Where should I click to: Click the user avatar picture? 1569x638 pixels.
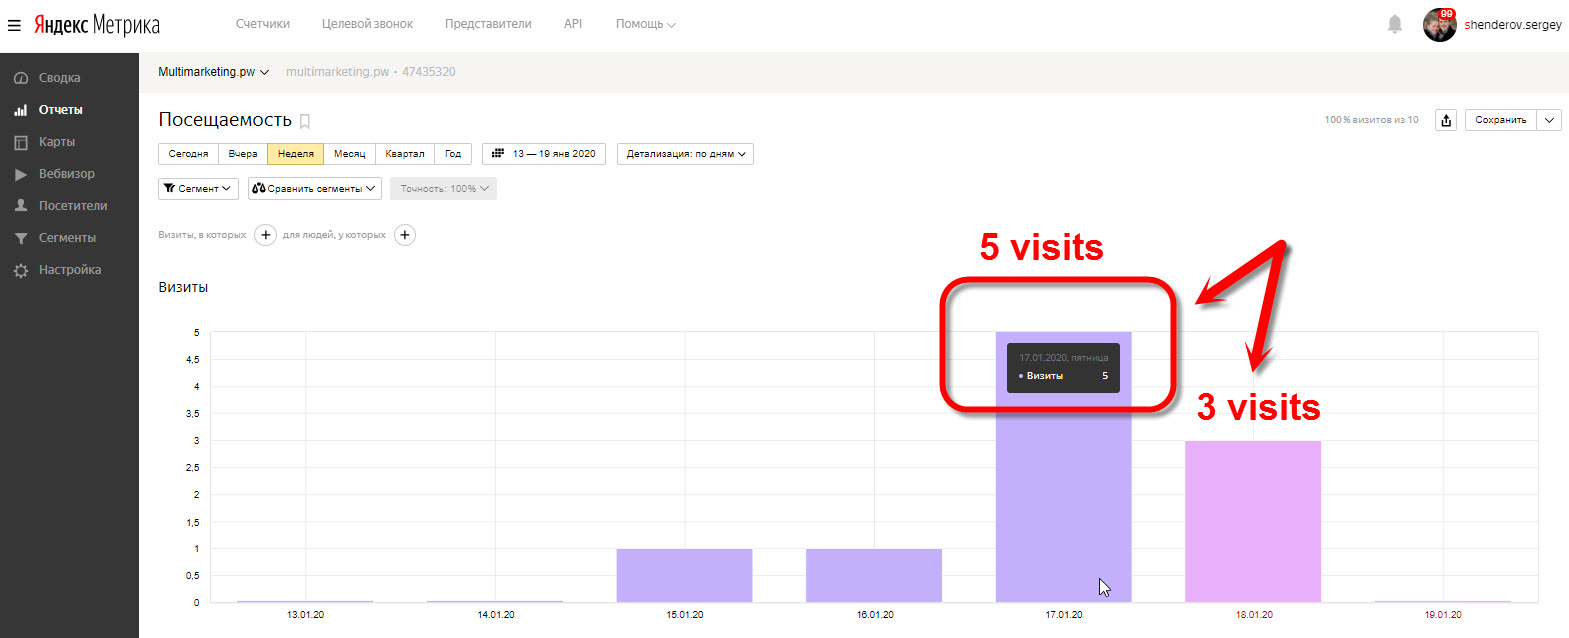tap(1440, 25)
